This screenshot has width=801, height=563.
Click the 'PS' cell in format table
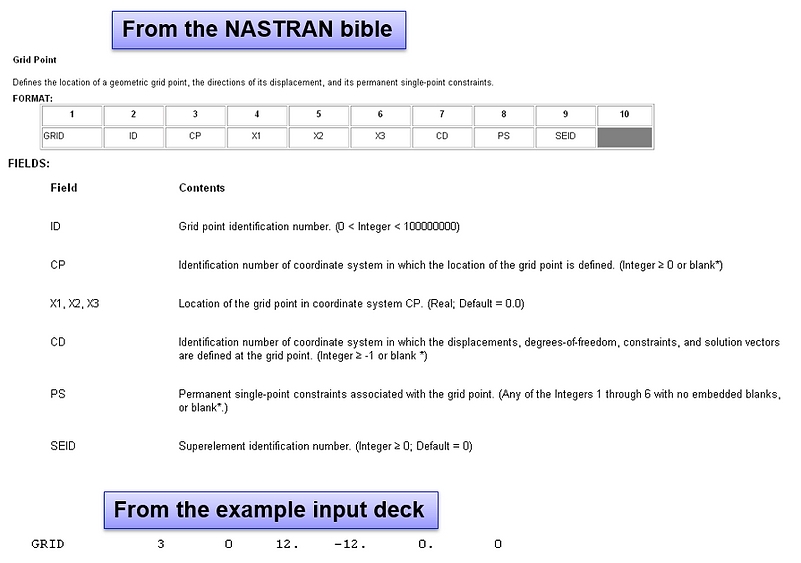[504, 137]
